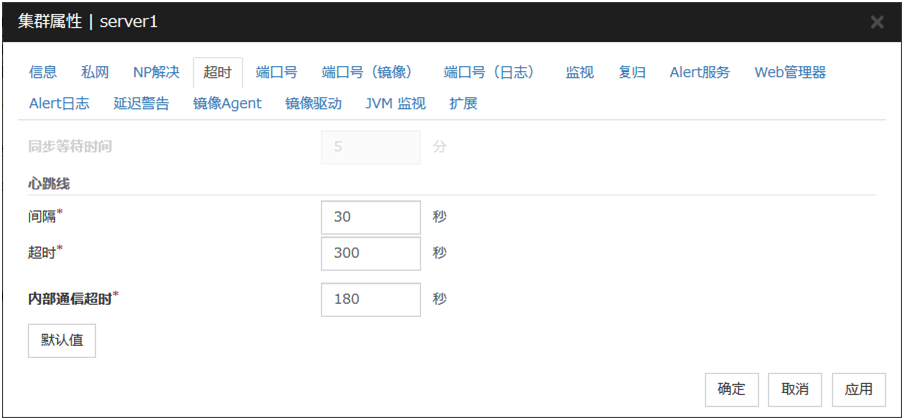904x420 pixels.
Task: Go to the 监视 tab
Action: pos(580,72)
